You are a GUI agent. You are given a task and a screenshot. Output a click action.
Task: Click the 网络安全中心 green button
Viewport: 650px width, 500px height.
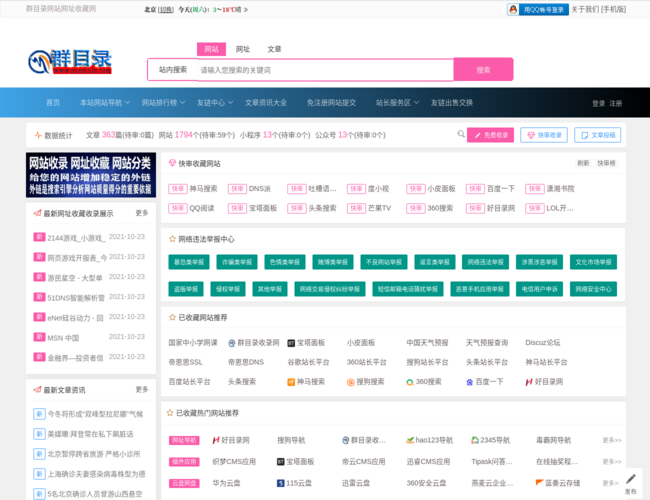pos(593,289)
